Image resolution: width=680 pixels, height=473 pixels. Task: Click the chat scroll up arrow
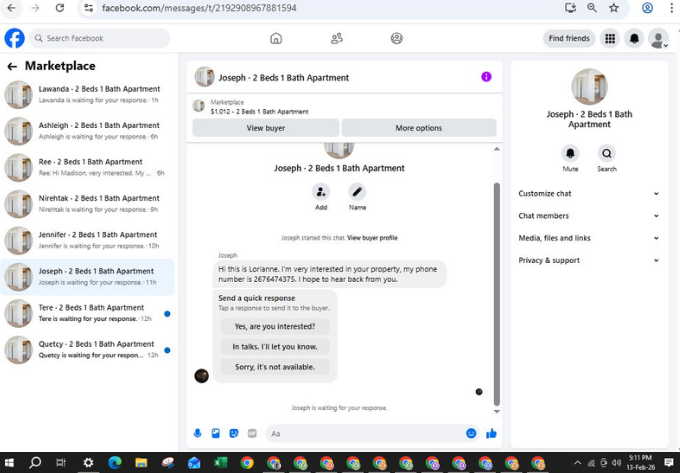pyautogui.click(x=497, y=149)
